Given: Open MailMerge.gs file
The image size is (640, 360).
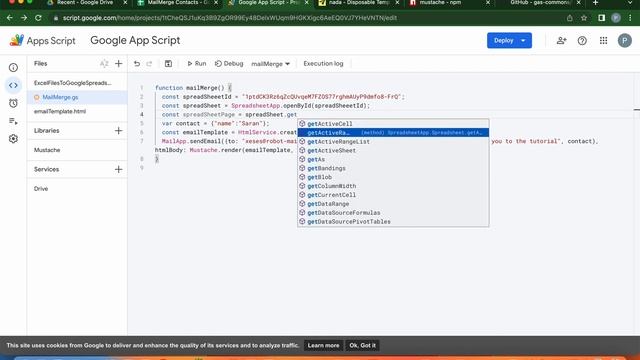Looking at the screenshot, I should [x=77, y=97].
